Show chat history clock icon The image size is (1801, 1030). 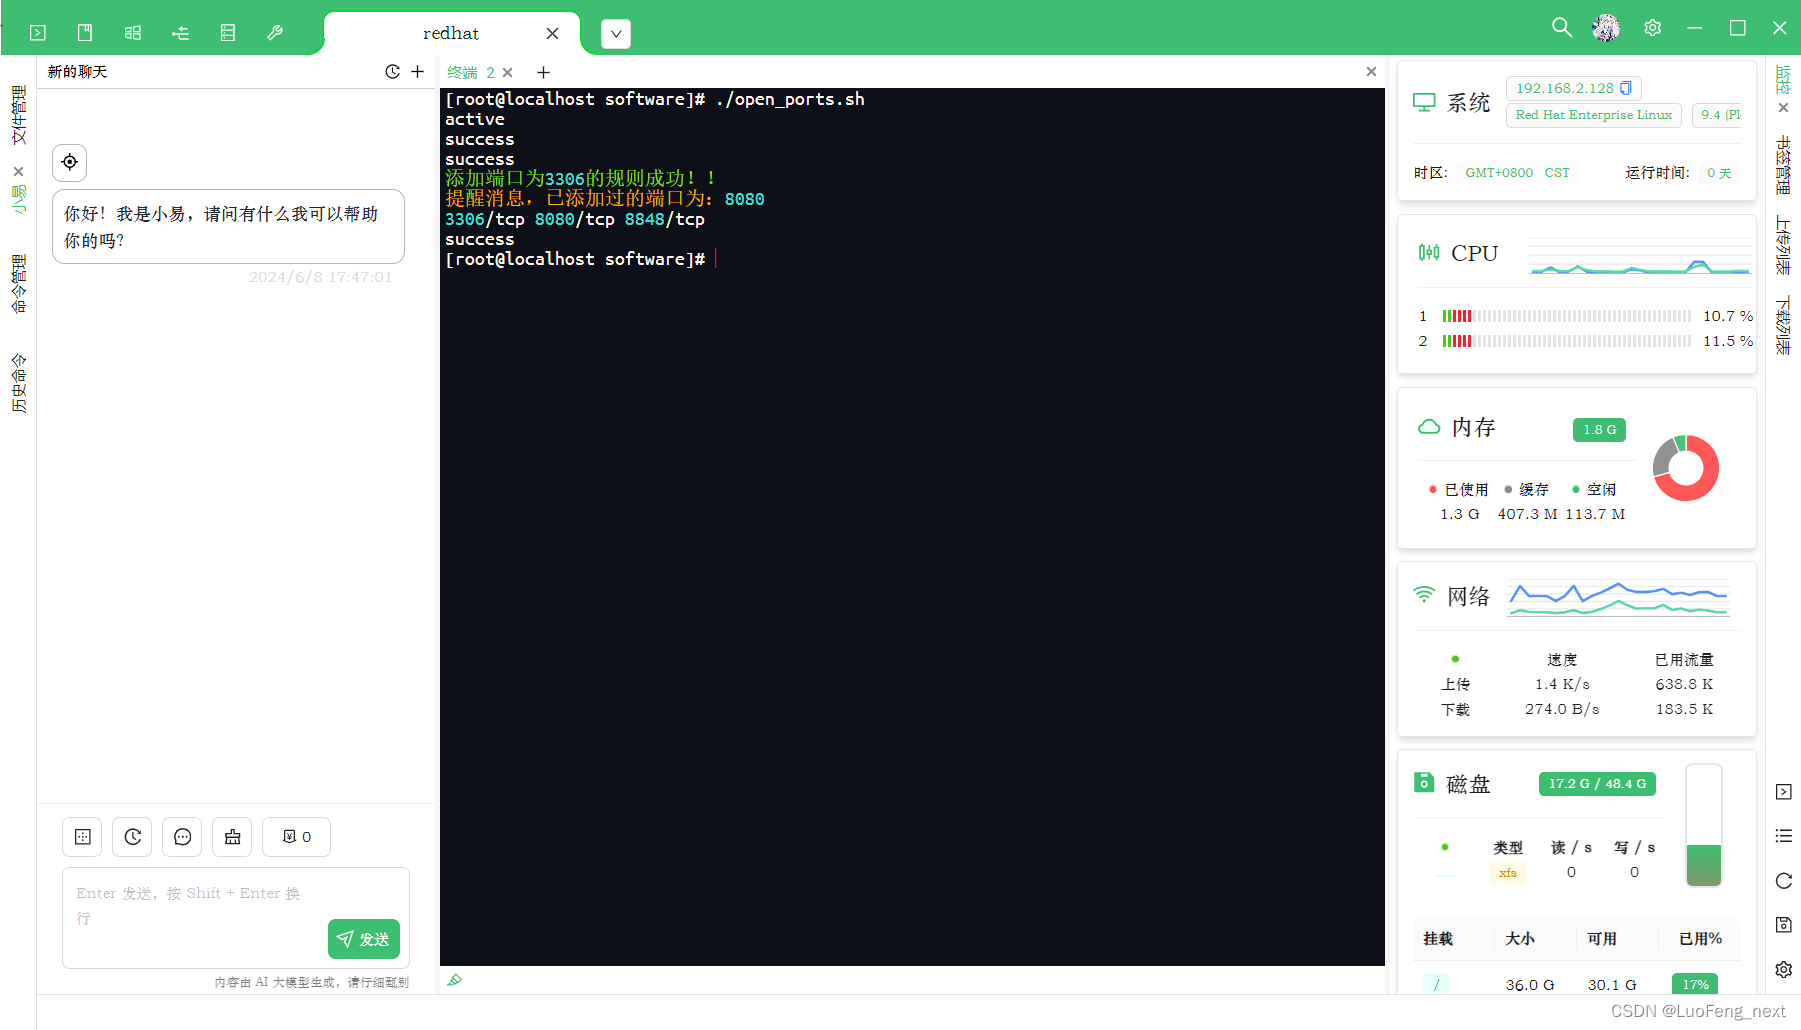(392, 72)
